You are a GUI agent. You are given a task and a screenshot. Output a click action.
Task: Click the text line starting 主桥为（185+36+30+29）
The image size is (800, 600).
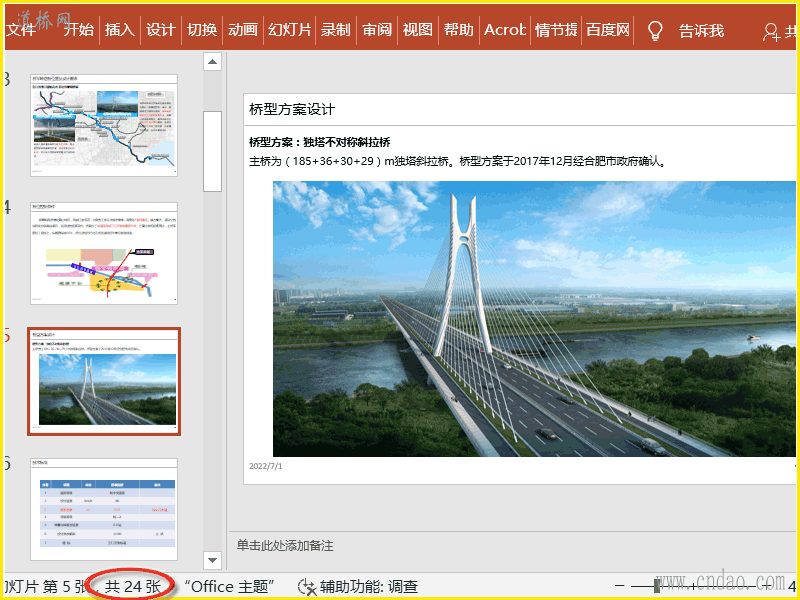(x=458, y=161)
